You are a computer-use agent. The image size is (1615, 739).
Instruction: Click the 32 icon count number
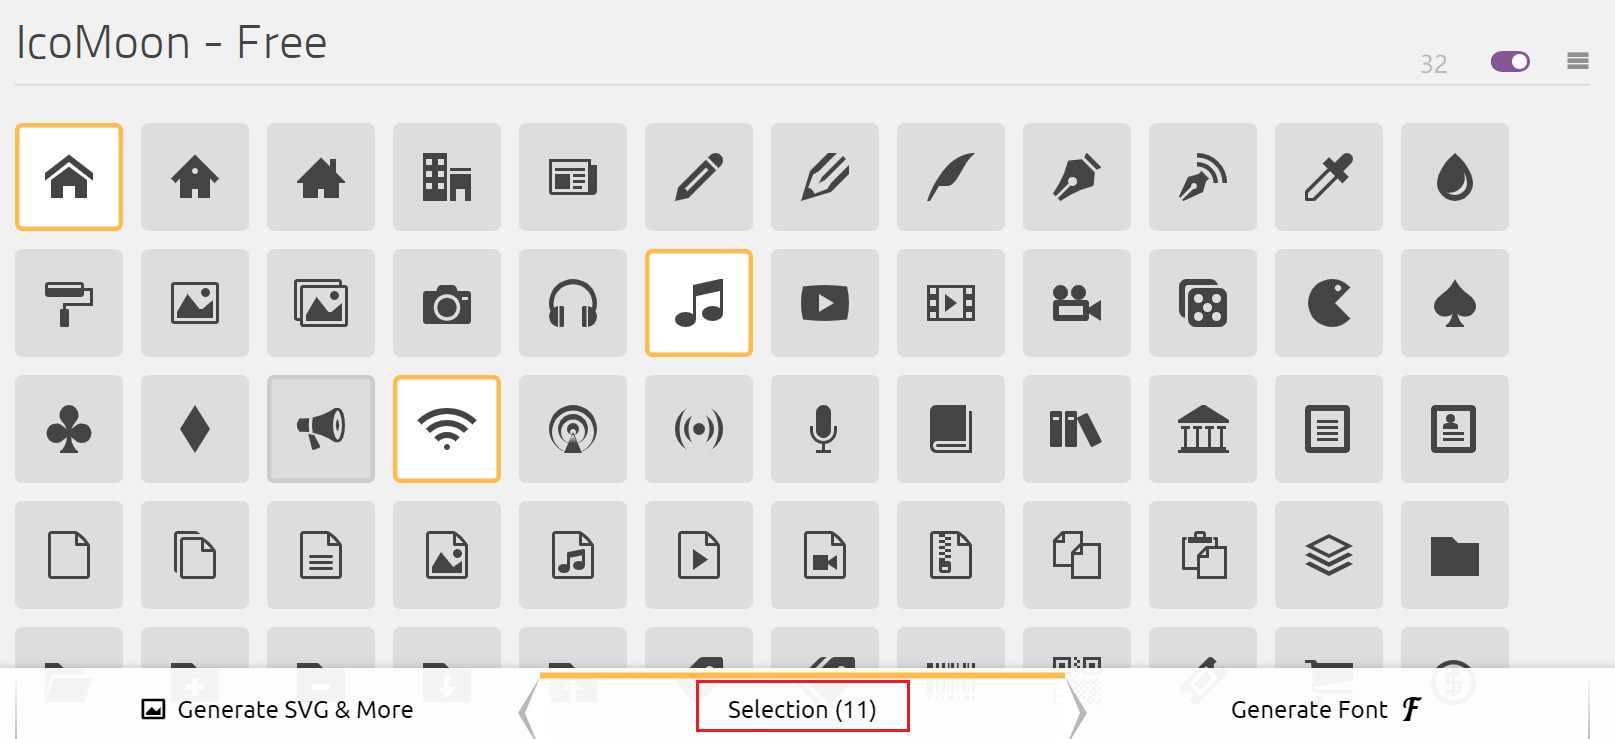(1433, 64)
